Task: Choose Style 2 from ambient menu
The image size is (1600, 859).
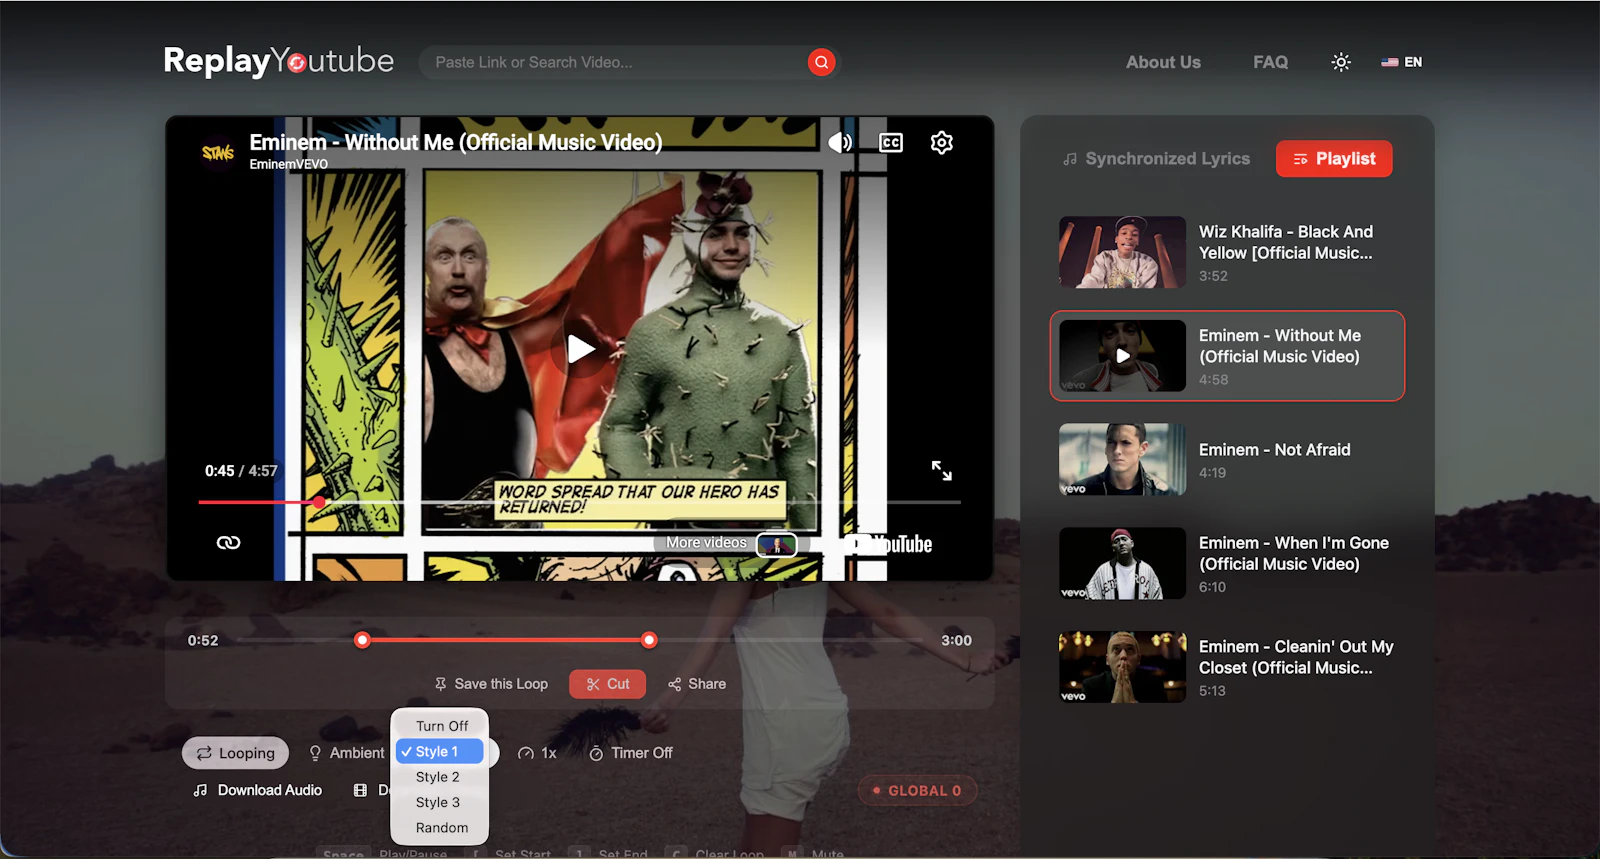Action: (x=440, y=777)
